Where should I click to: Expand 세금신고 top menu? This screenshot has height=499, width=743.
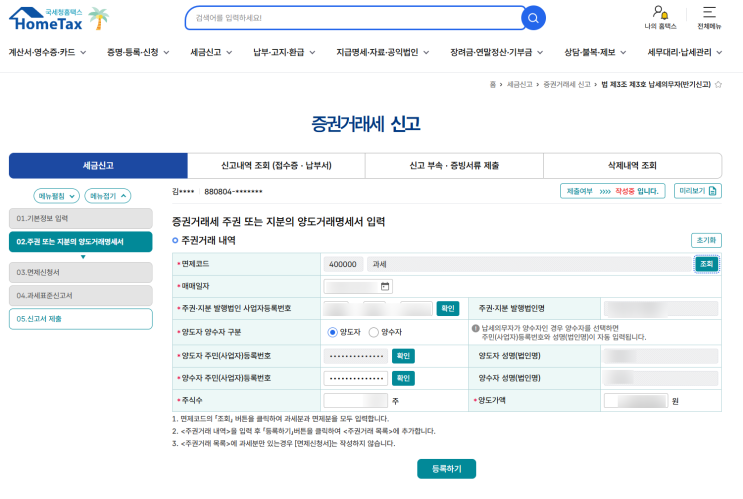tap(211, 52)
